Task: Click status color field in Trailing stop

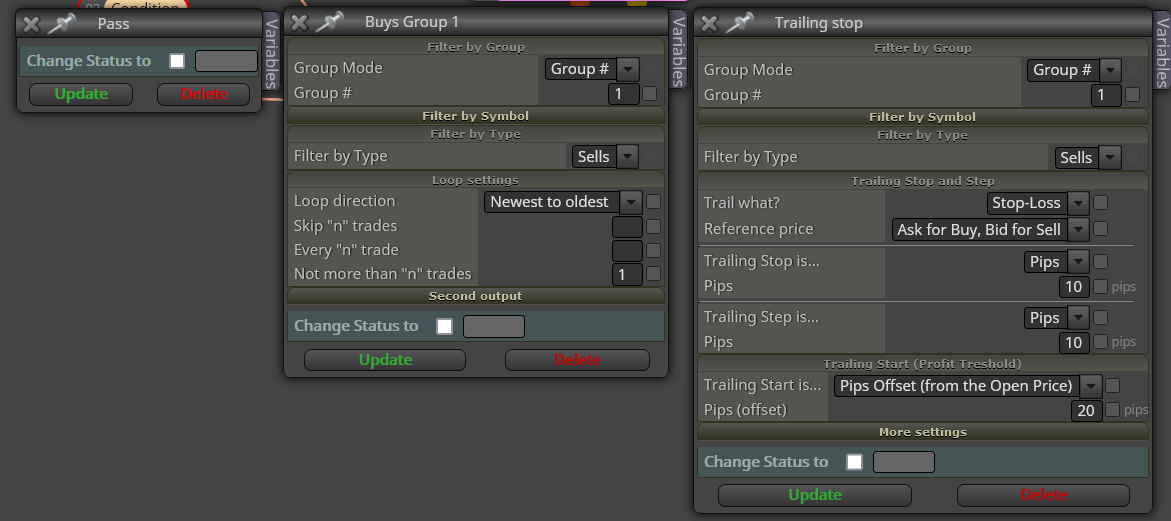Action: [x=904, y=462]
